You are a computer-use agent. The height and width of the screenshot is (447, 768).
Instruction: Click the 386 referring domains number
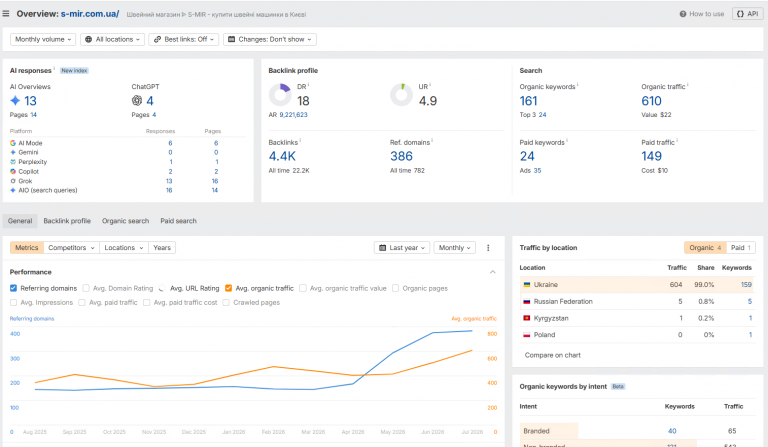pos(401,156)
